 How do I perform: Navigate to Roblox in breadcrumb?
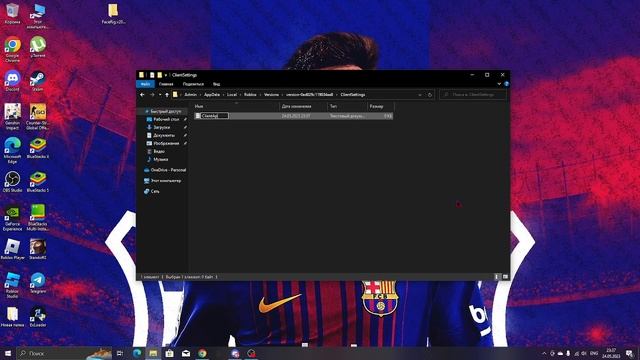click(250, 95)
